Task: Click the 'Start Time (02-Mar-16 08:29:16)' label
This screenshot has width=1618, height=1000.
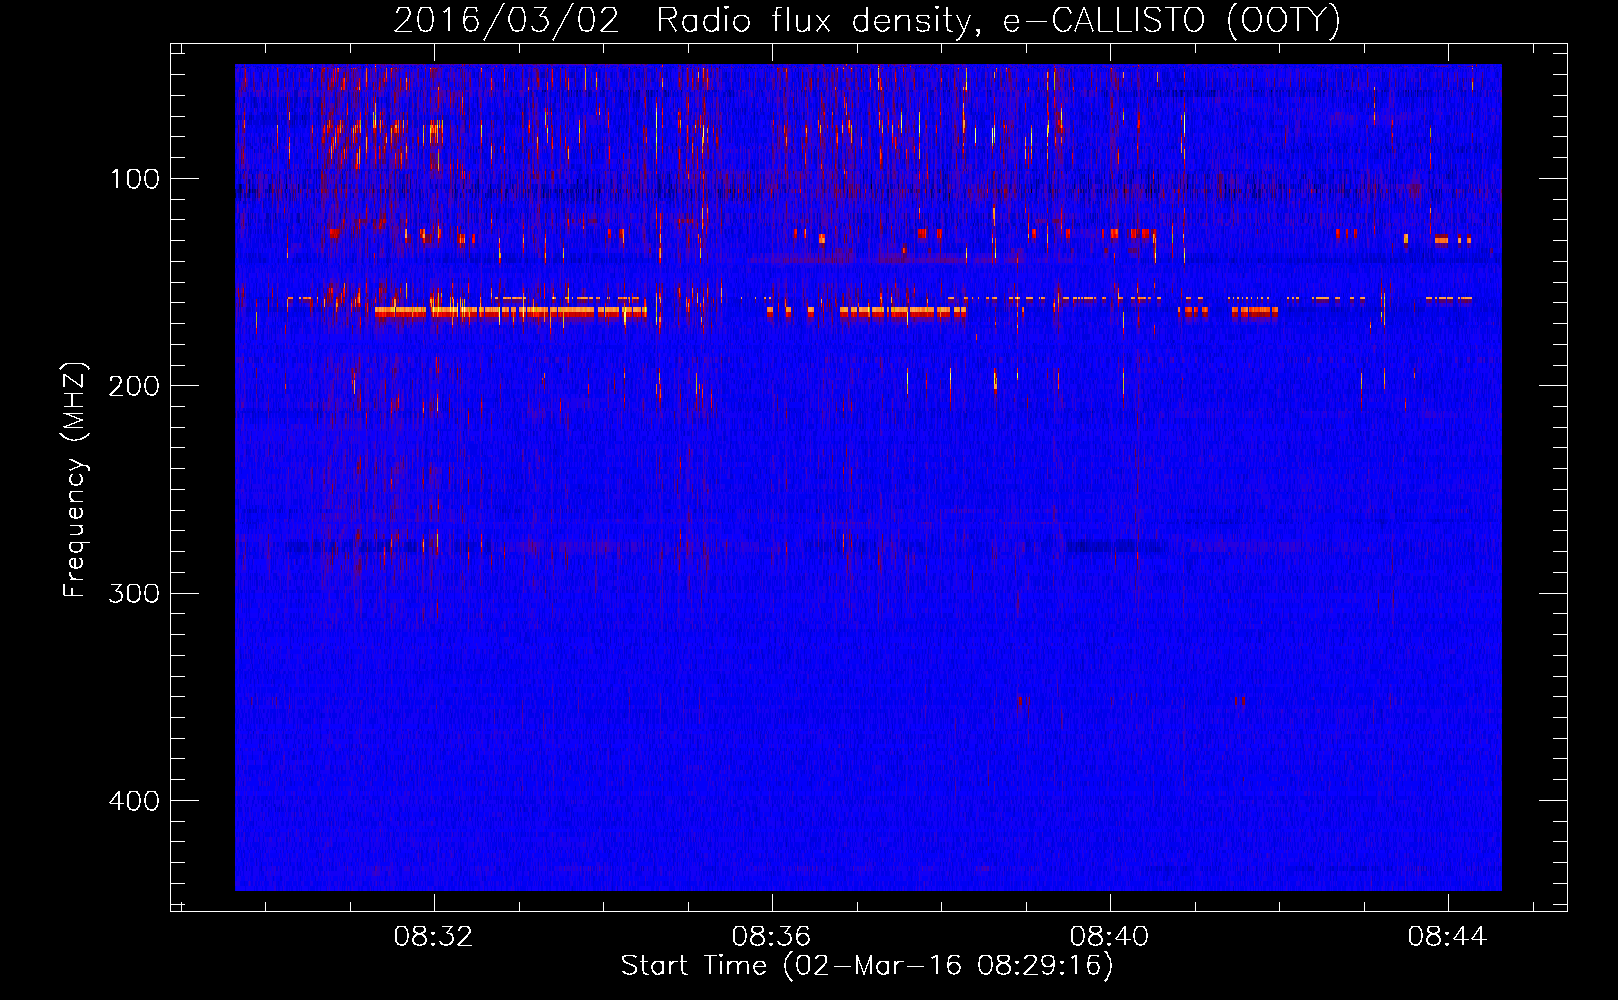Action: coord(867,966)
